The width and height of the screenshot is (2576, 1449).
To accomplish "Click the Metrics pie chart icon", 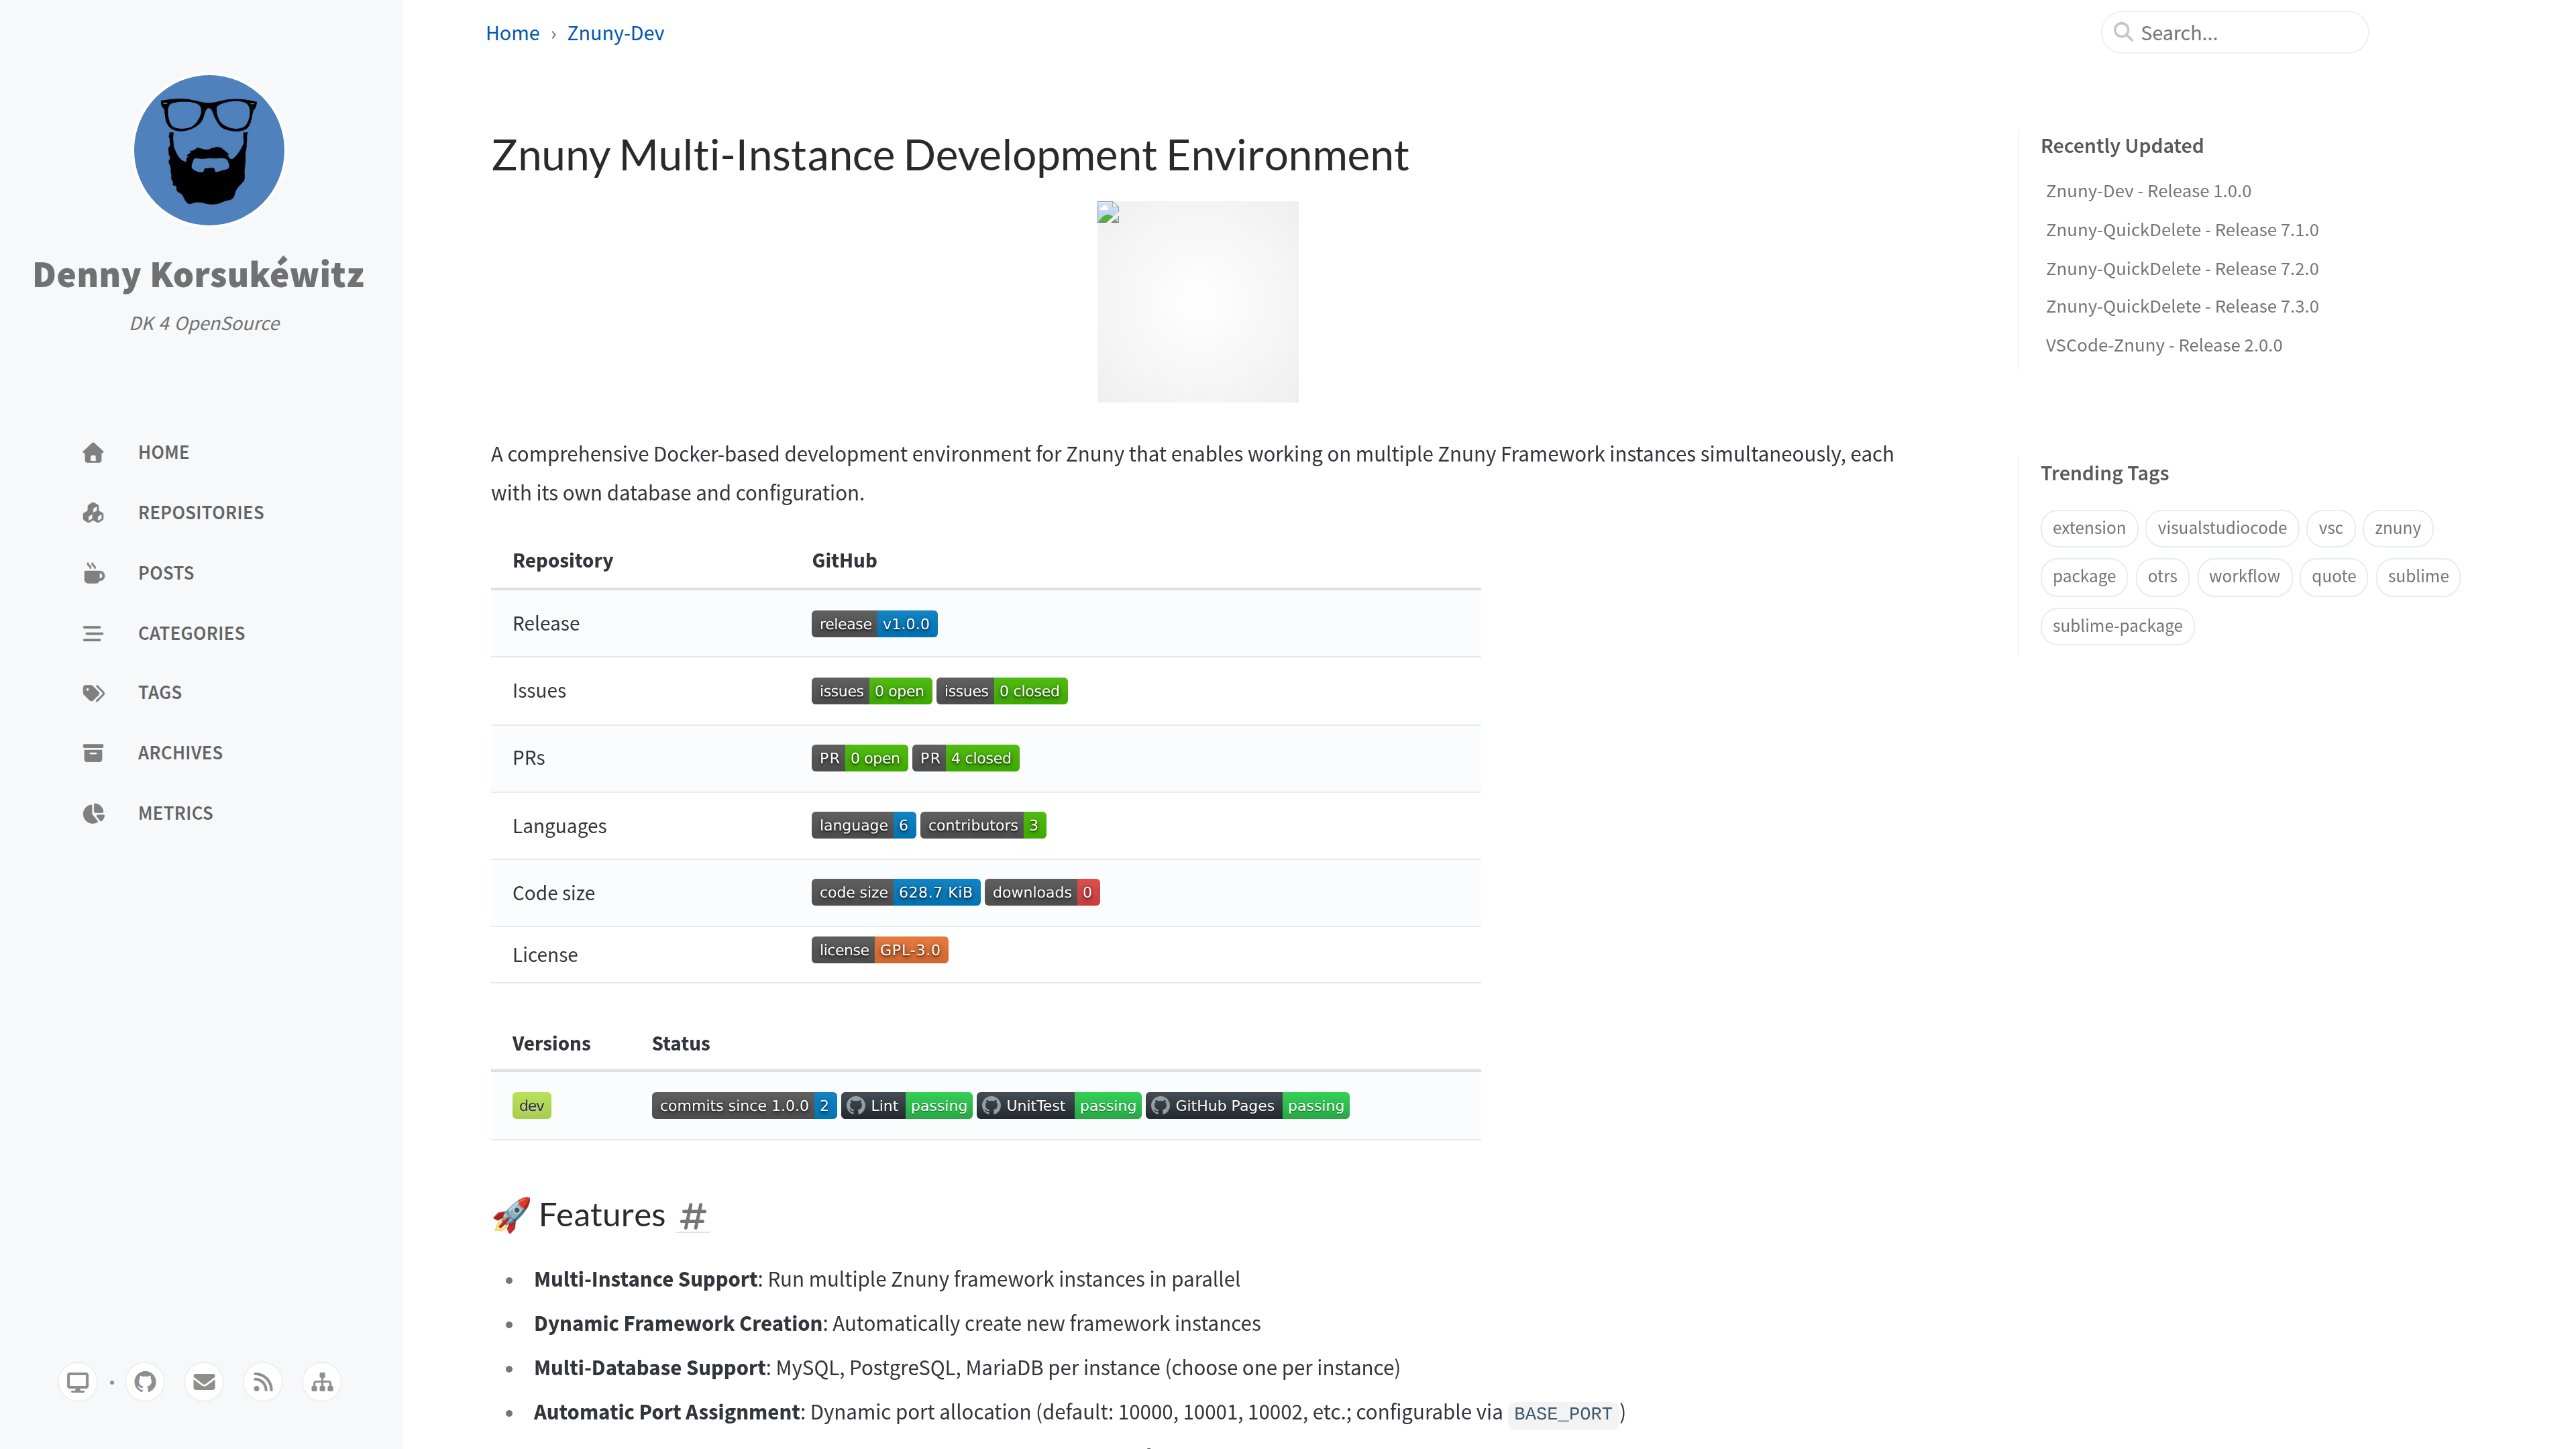I will pyautogui.click(x=93, y=813).
